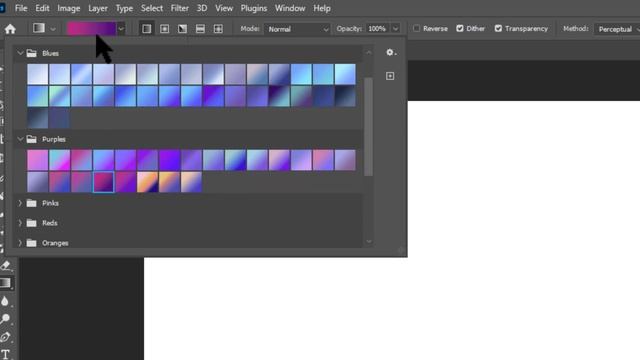
Task: Open the Filter menu
Action: (x=180, y=8)
